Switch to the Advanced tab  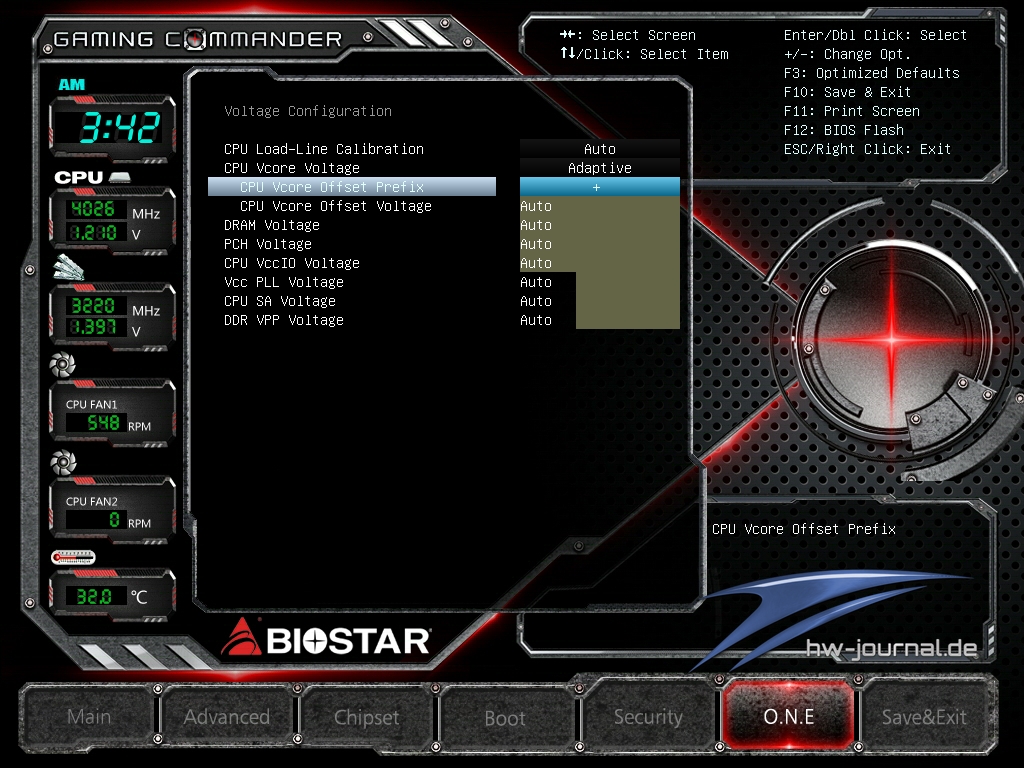(x=227, y=717)
